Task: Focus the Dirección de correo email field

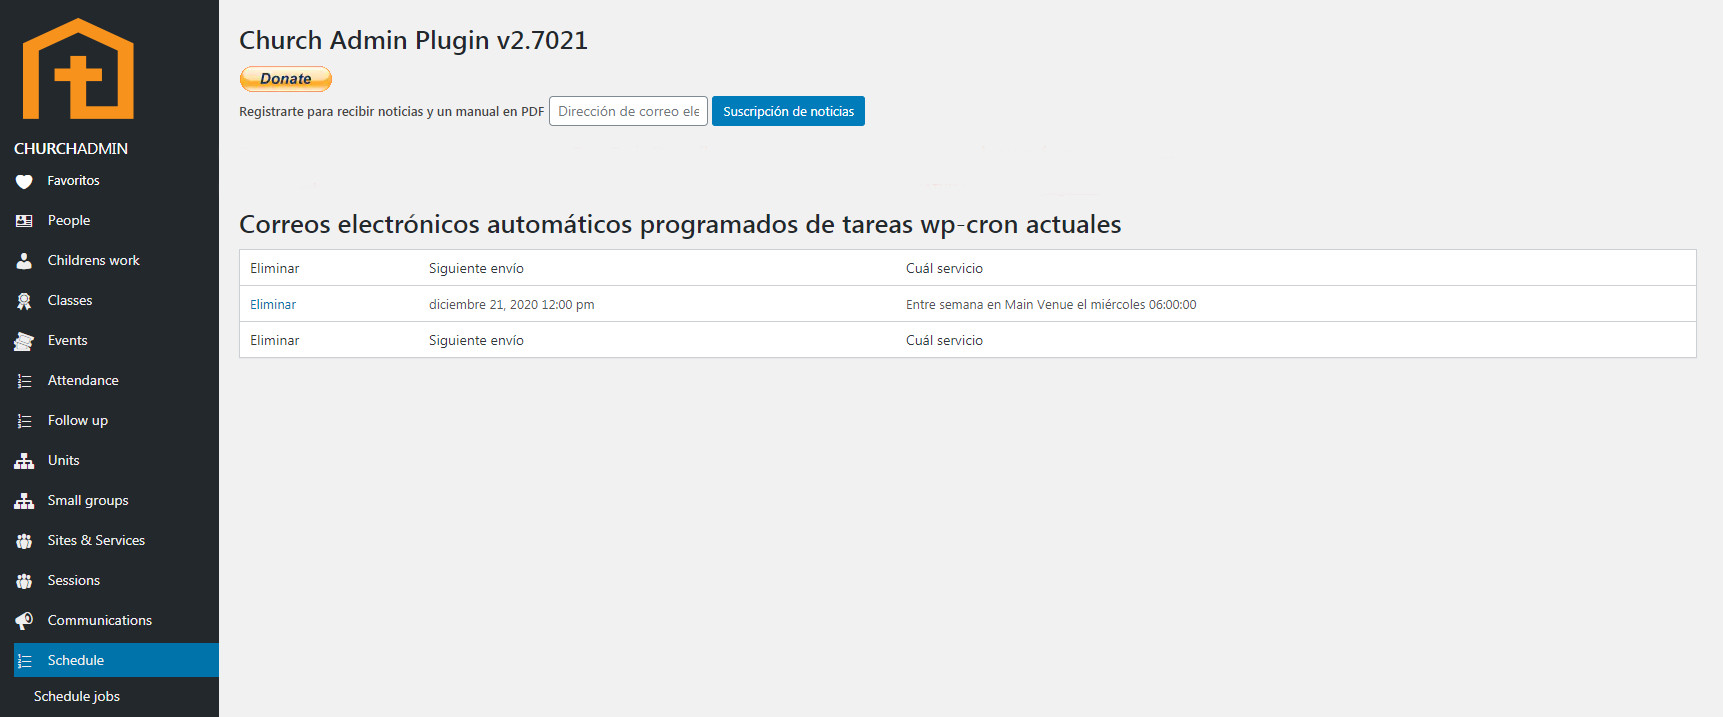Action: tap(628, 111)
